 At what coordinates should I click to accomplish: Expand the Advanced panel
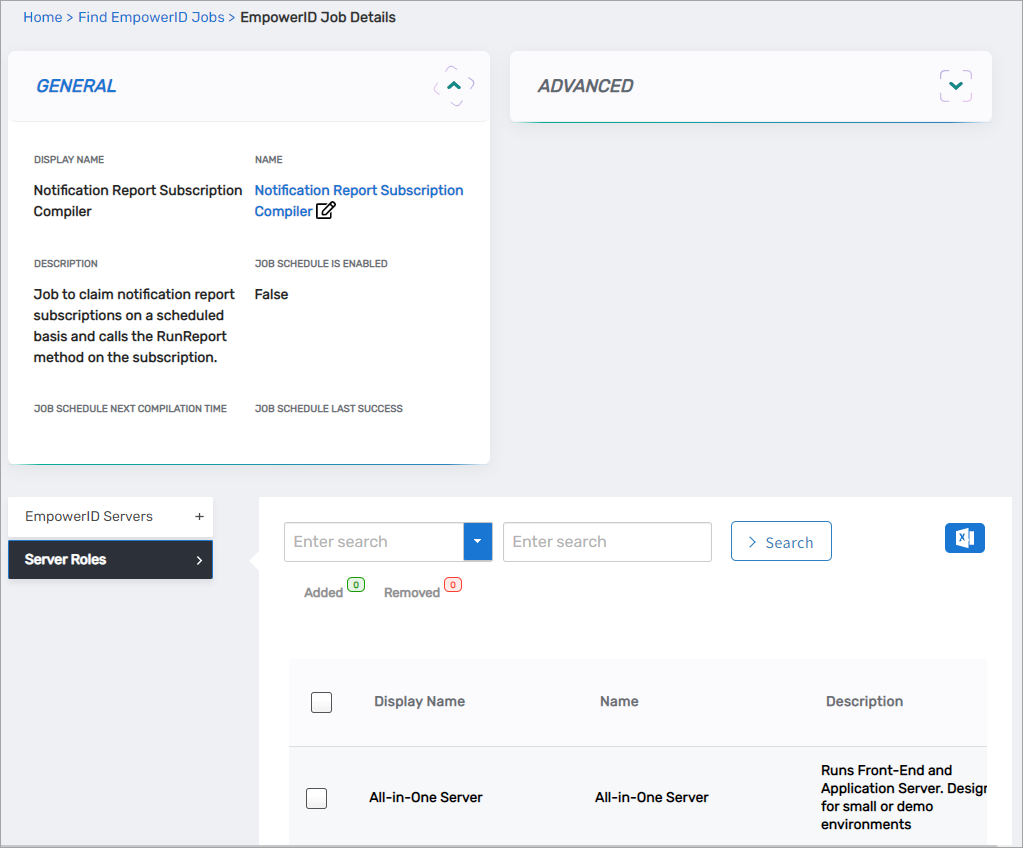(x=955, y=86)
